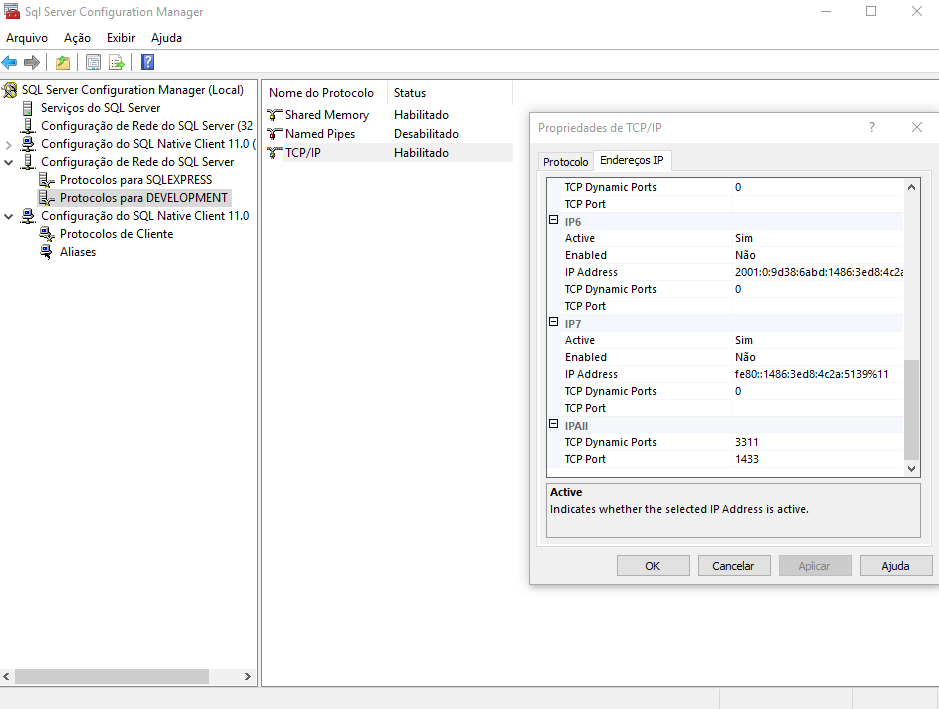Click the blue Help question mark icon
Viewport: 939px width, 709px height.
coord(147,62)
